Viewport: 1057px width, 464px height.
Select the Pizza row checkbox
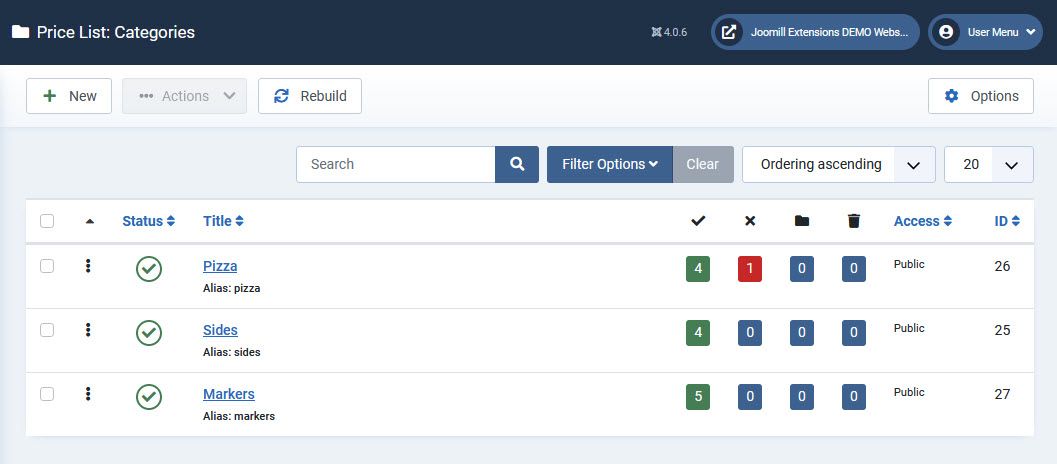click(47, 266)
